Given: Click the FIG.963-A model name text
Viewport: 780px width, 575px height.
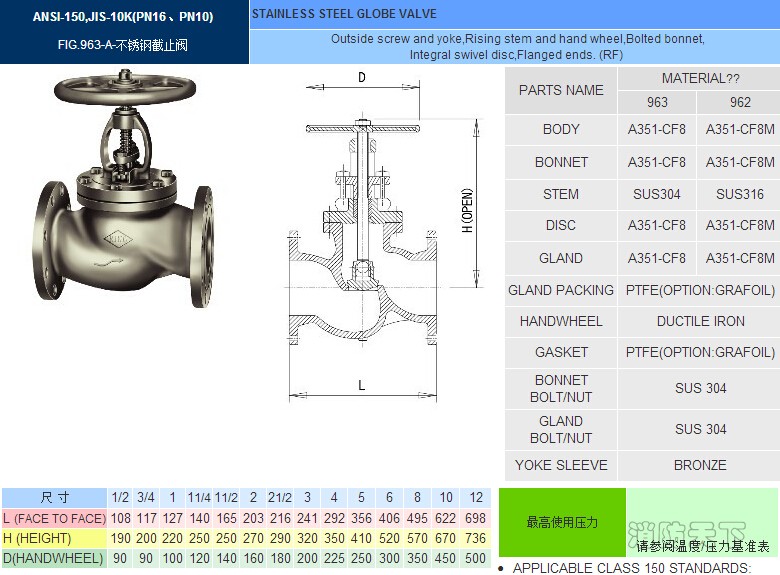Looking at the screenshot, I should pyautogui.click(x=123, y=45).
